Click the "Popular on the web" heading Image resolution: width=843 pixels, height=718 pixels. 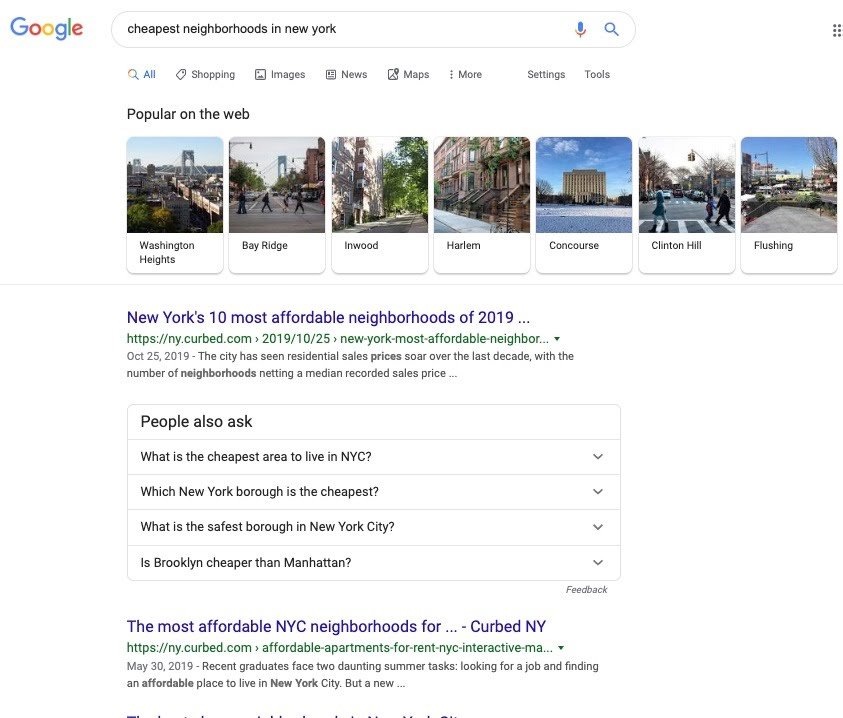tap(188, 114)
